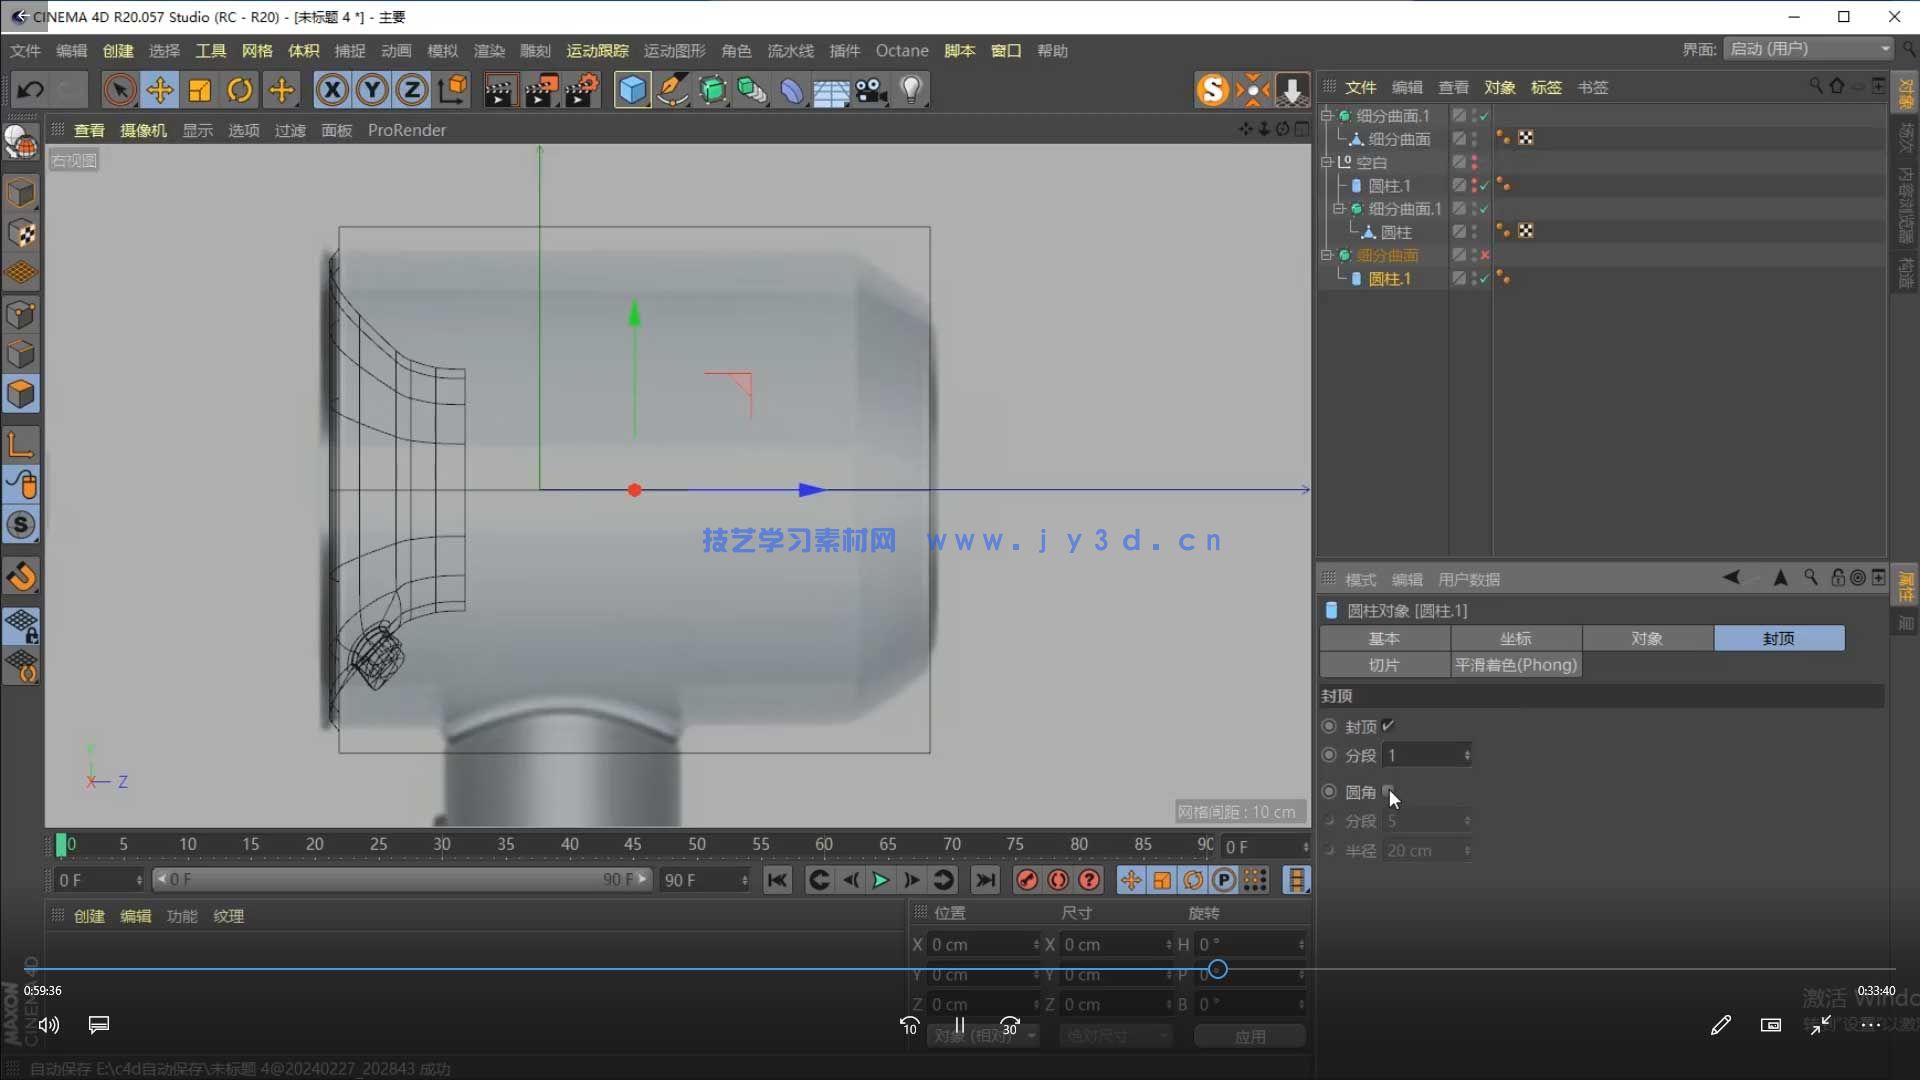
Task: Toggle the X axis lock
Action: (332, 90)
